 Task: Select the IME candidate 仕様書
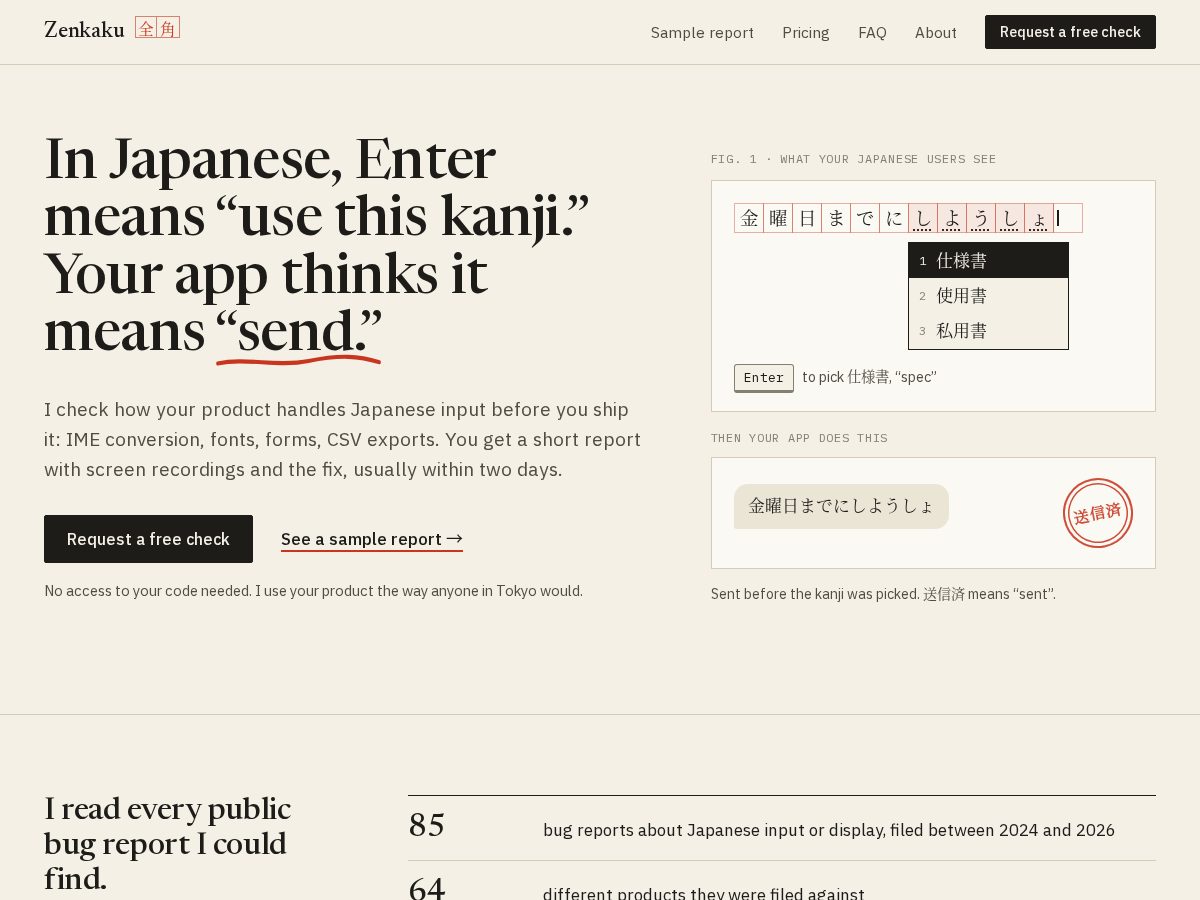click(x=988, y=261)
